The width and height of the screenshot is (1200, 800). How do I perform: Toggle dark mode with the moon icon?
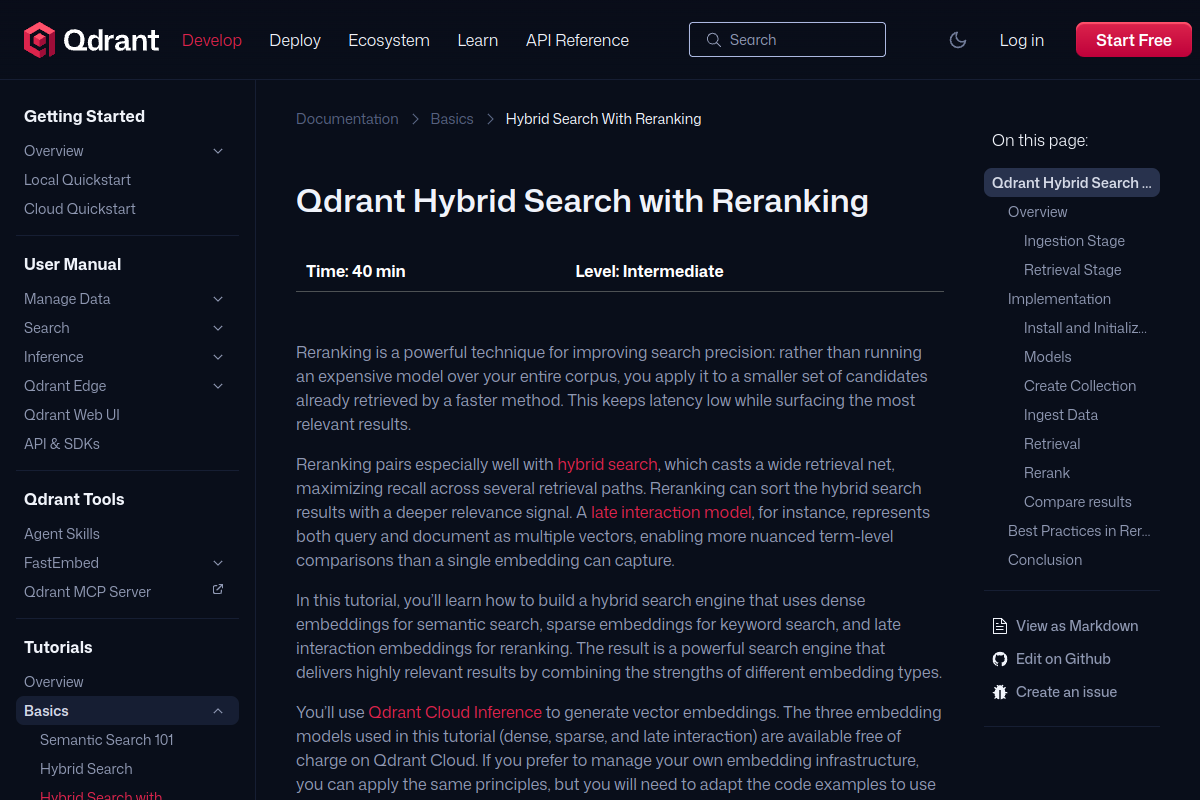[x=958, y=40]
